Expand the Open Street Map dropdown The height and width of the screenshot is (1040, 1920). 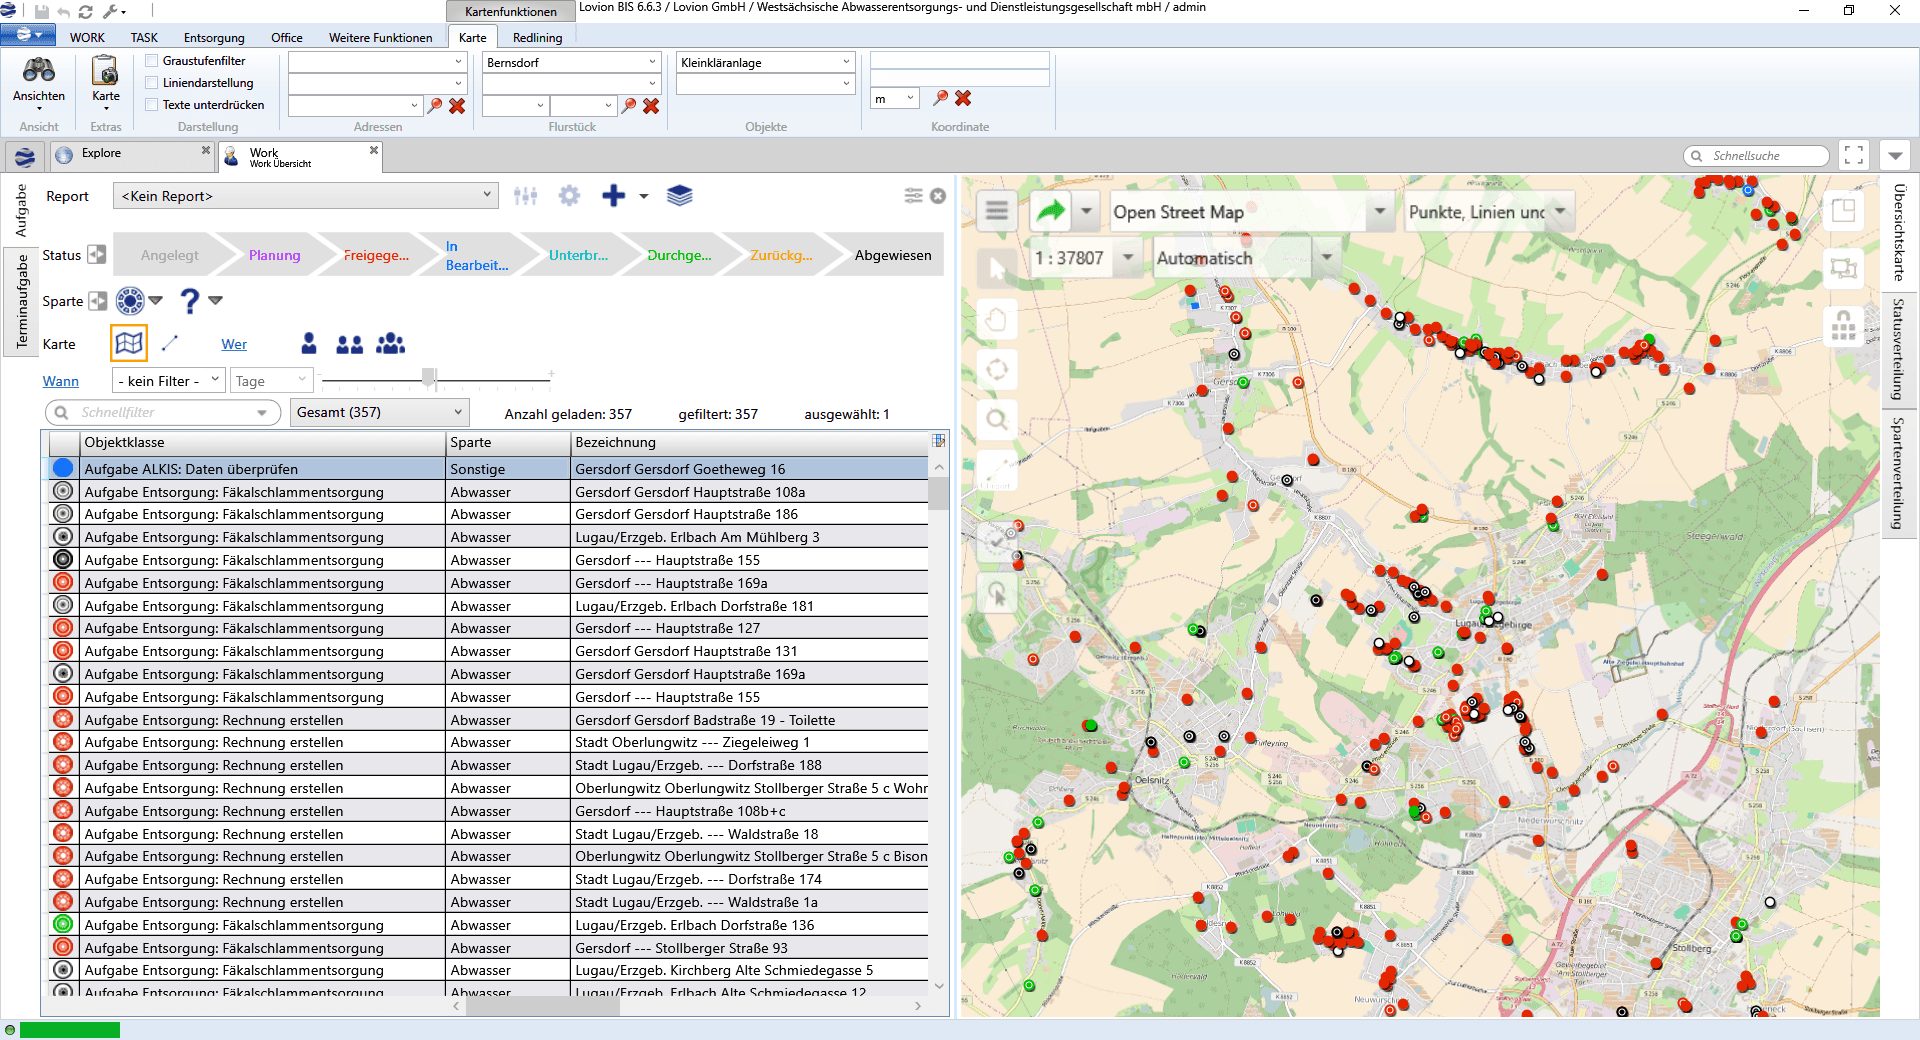(1380, 212)
